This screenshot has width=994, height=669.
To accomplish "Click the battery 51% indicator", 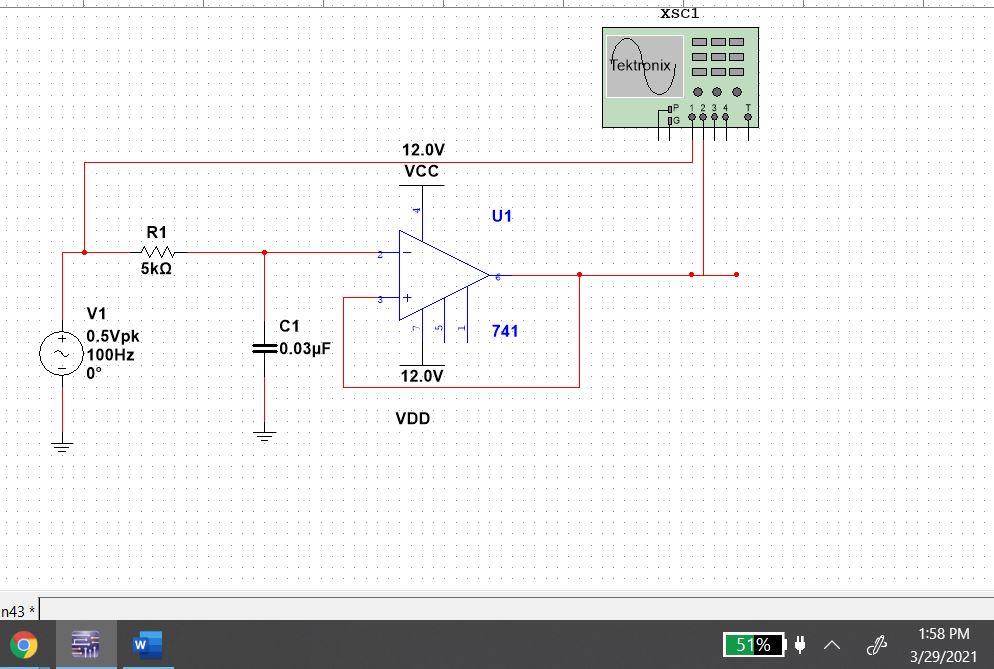I will coord(754,645).
